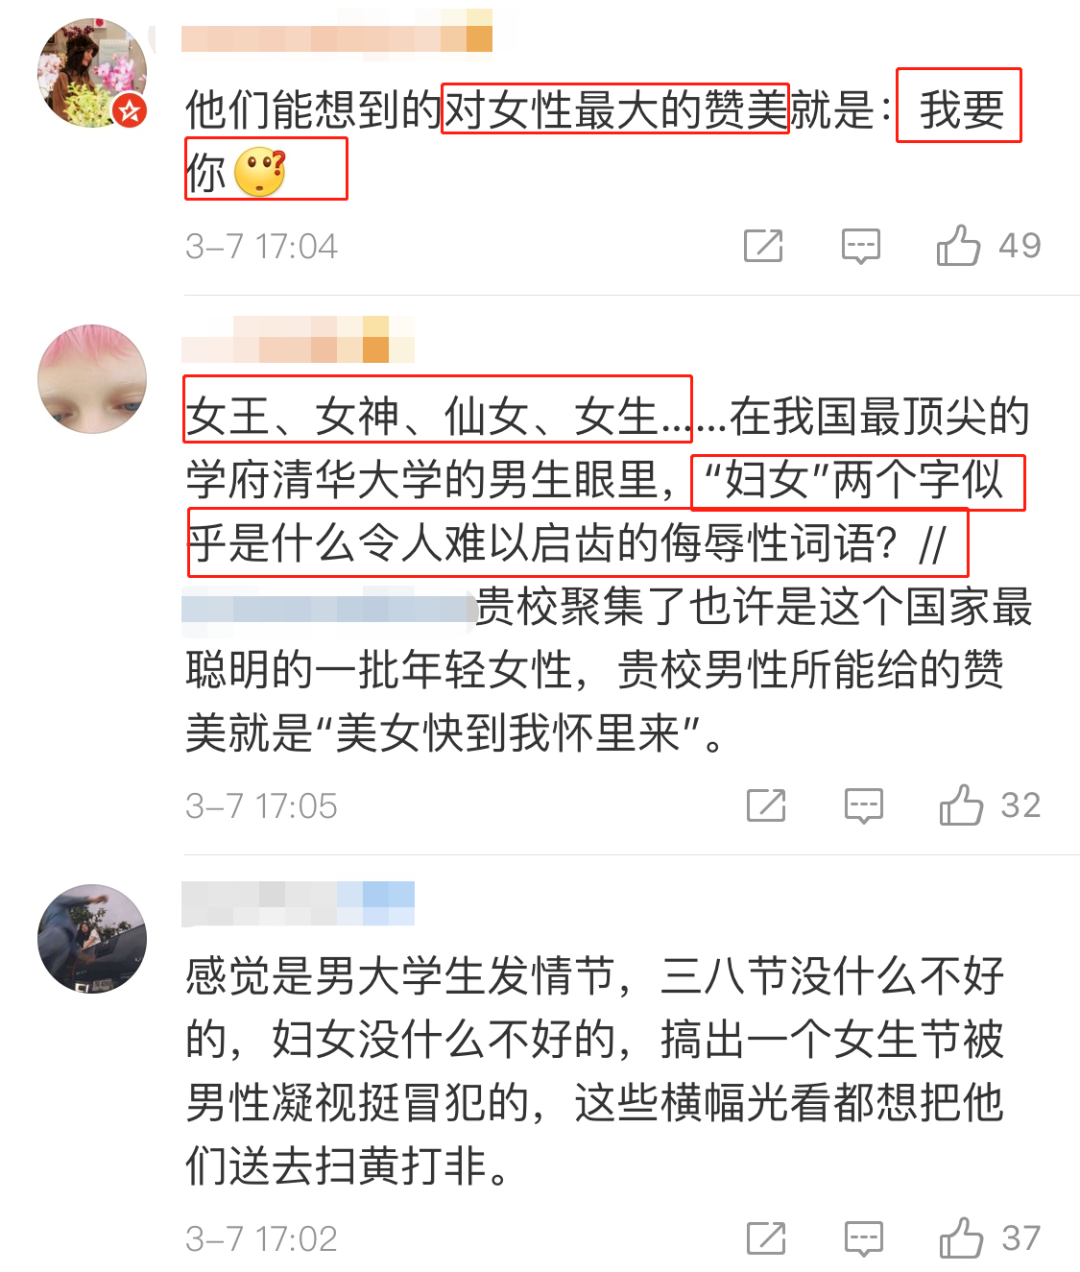Open the first commenter's flower avatar
The image size is (1080, 1272).
91,73
